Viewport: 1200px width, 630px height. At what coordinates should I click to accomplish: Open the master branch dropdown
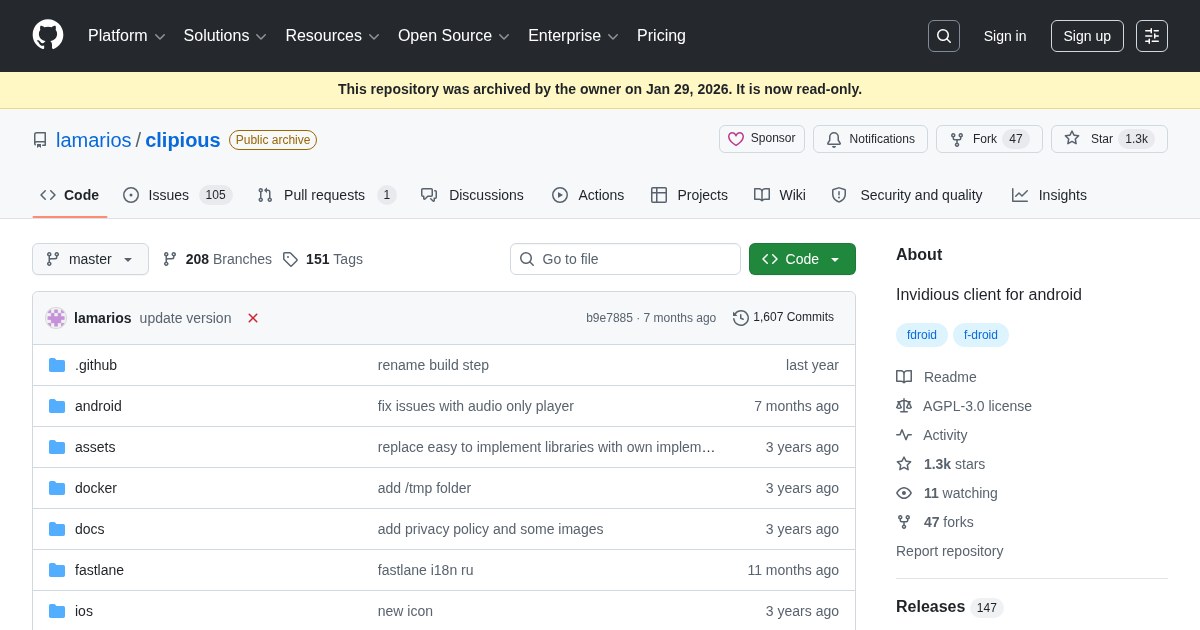point(90,259)
